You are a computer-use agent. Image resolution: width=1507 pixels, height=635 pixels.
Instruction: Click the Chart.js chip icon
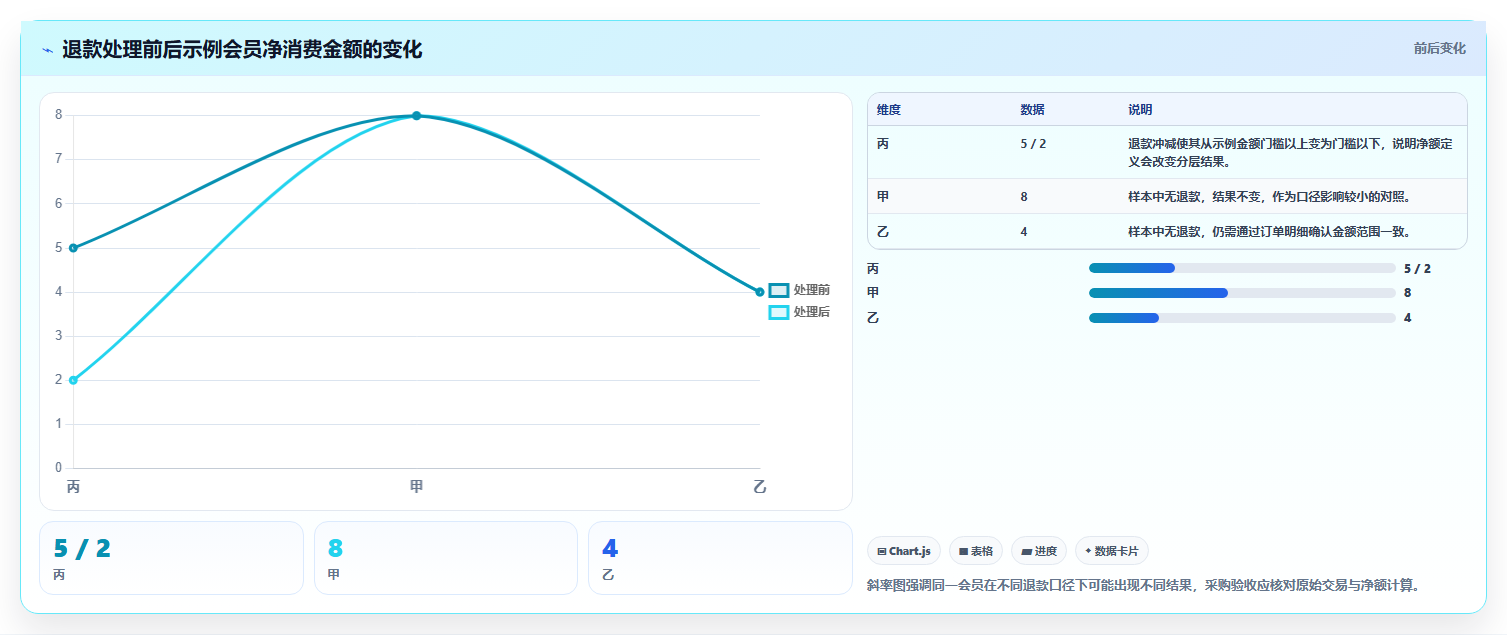(882, 551)
